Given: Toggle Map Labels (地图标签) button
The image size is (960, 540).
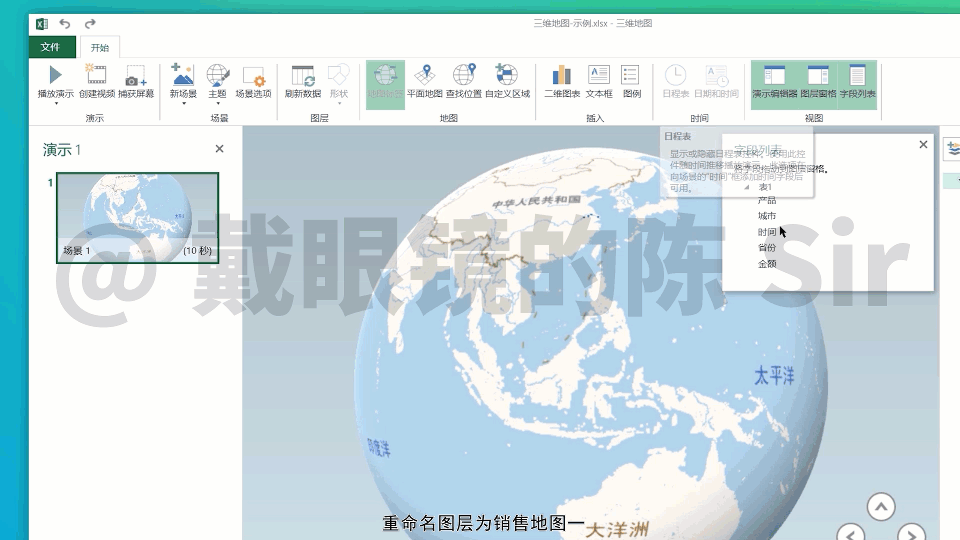Looking at the screenshot, I should pyautogui.click(x=385, y=84).
